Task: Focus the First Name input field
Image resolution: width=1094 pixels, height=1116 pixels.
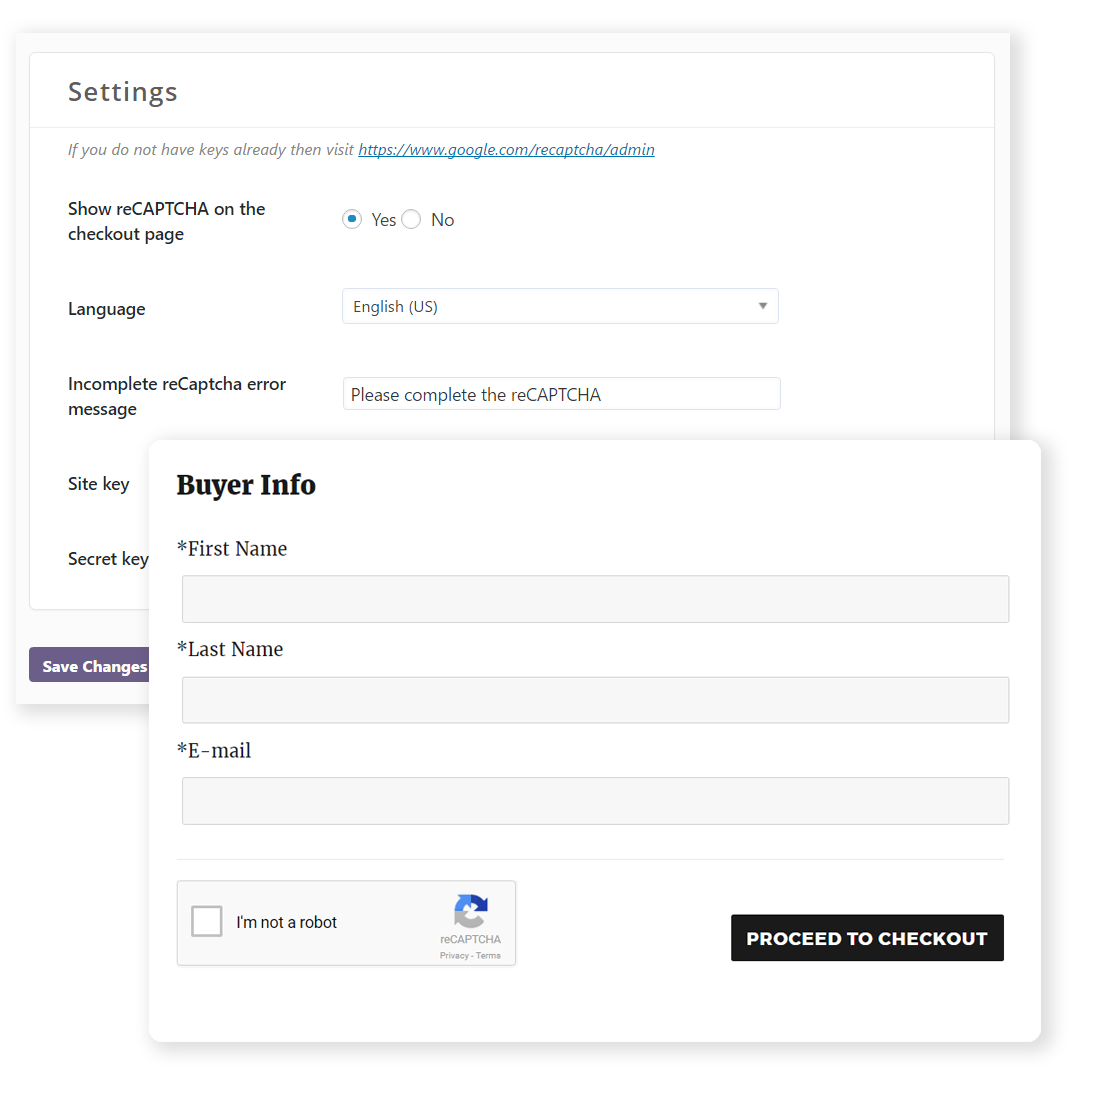Action: [x=595, y=599]
